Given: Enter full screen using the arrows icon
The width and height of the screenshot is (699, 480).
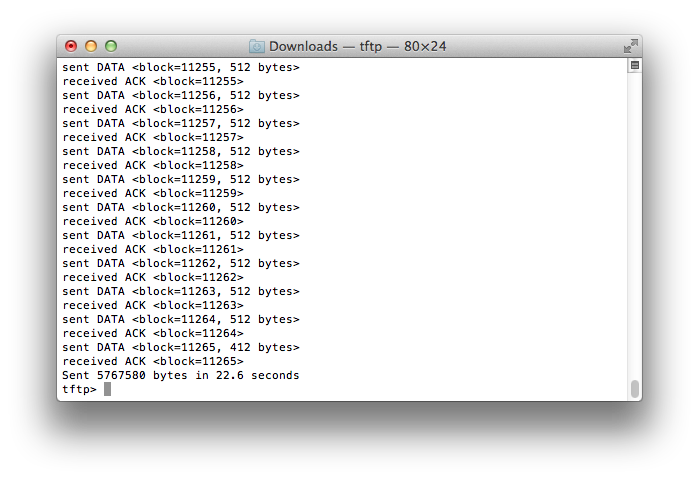Looking at the screenshot, I should (630, 45).
